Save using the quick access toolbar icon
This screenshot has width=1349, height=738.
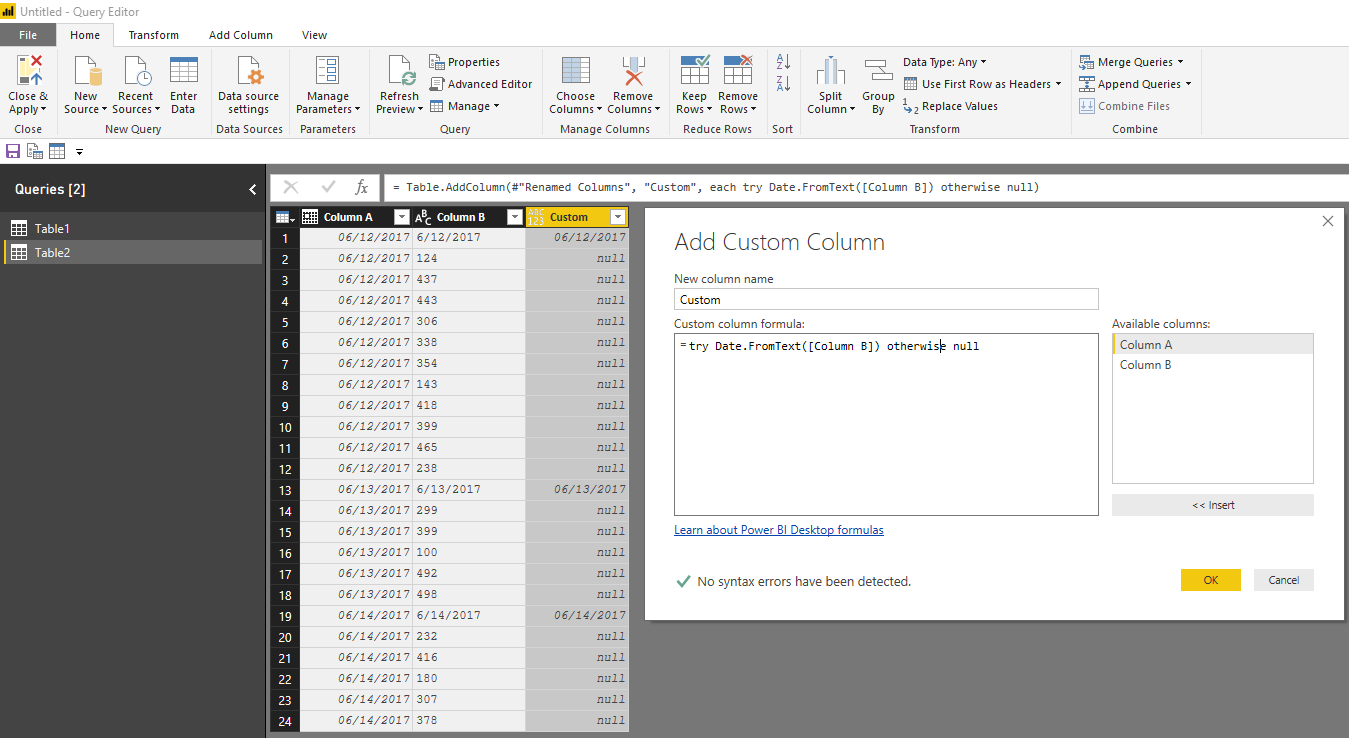13,151
